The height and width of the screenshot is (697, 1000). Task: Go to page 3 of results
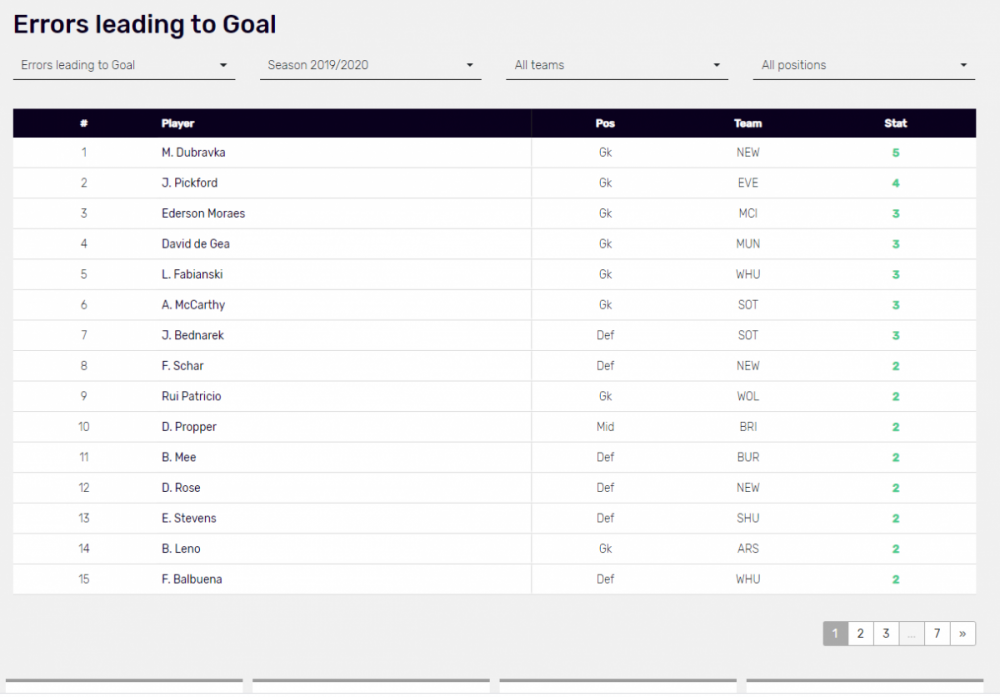(x=885, y=634)
